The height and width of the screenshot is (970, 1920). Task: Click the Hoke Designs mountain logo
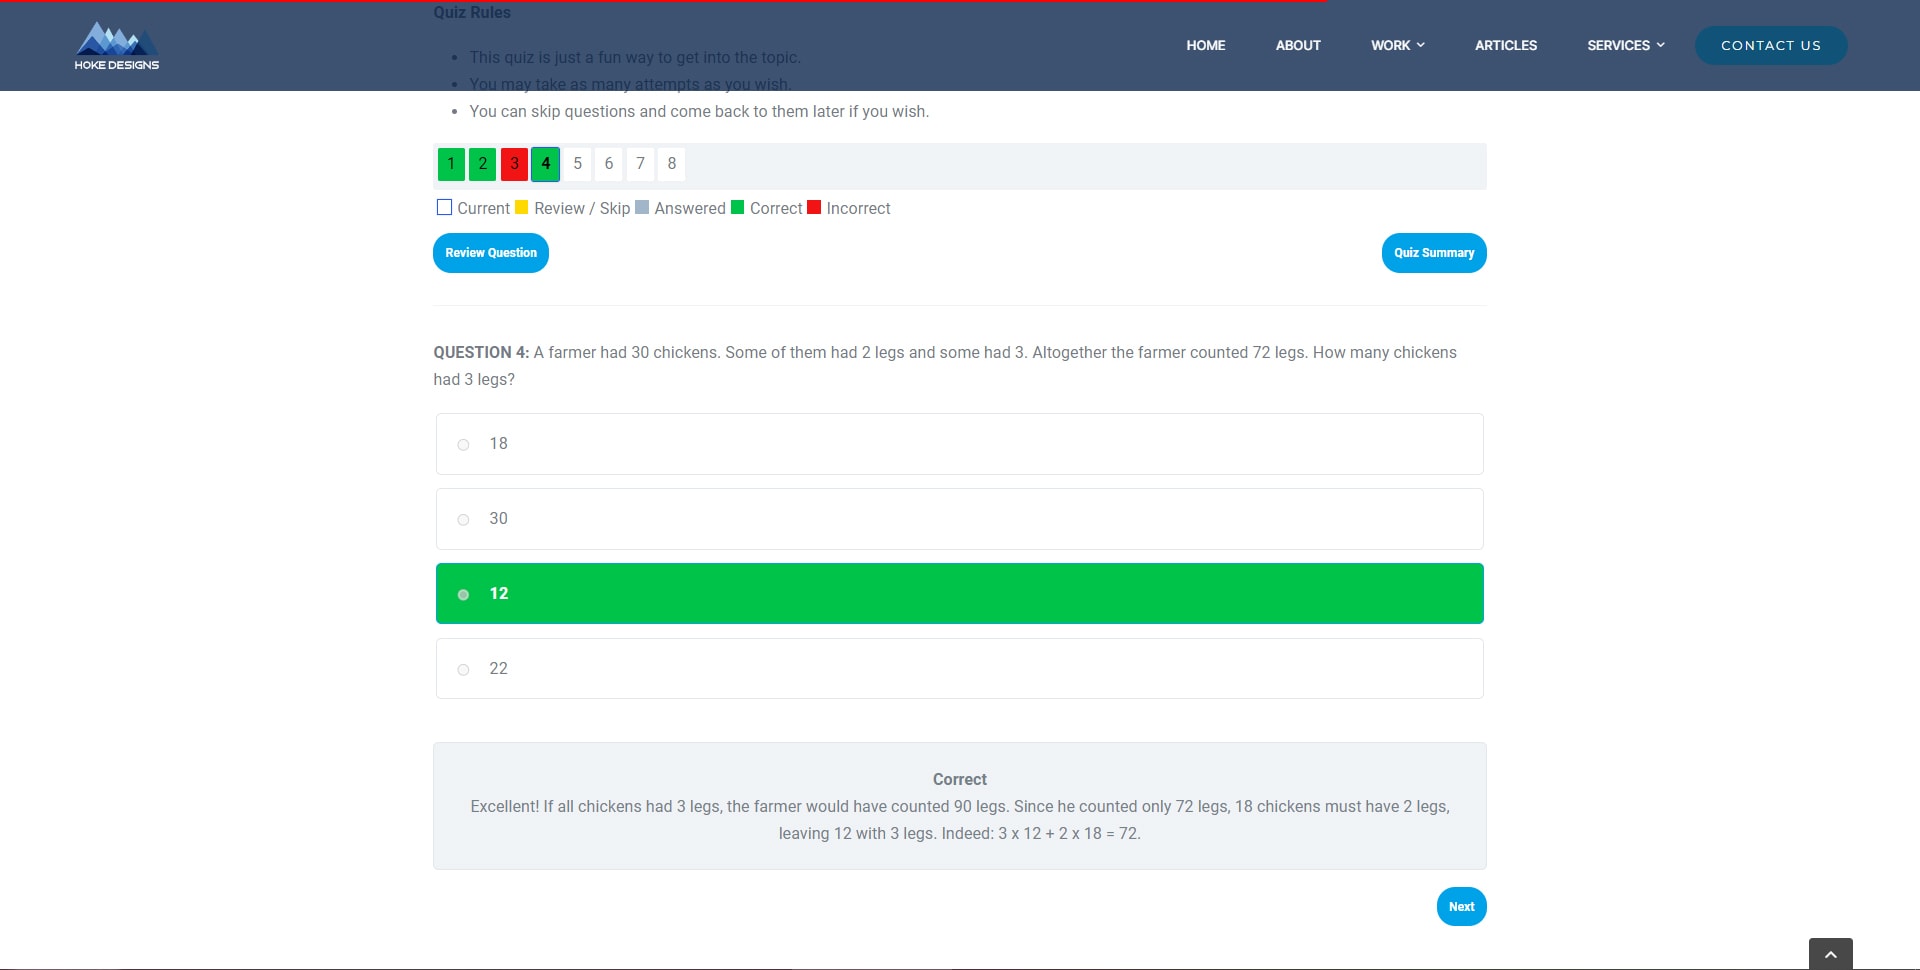tap(116, 46)
